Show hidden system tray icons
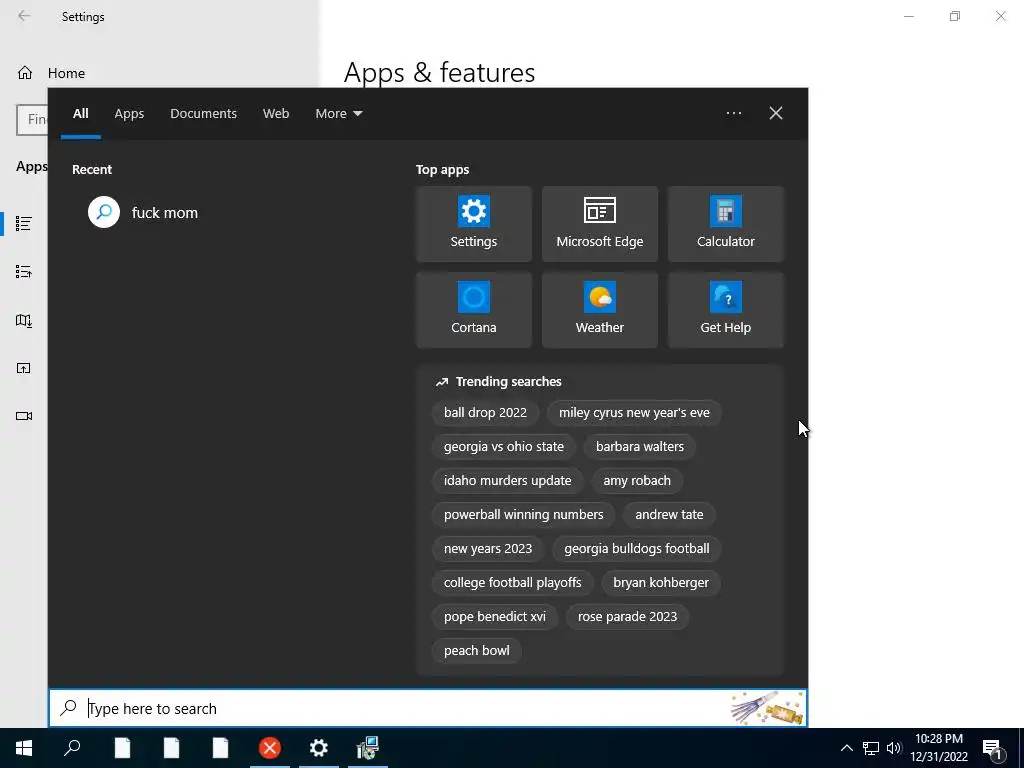 pos(846,748)
